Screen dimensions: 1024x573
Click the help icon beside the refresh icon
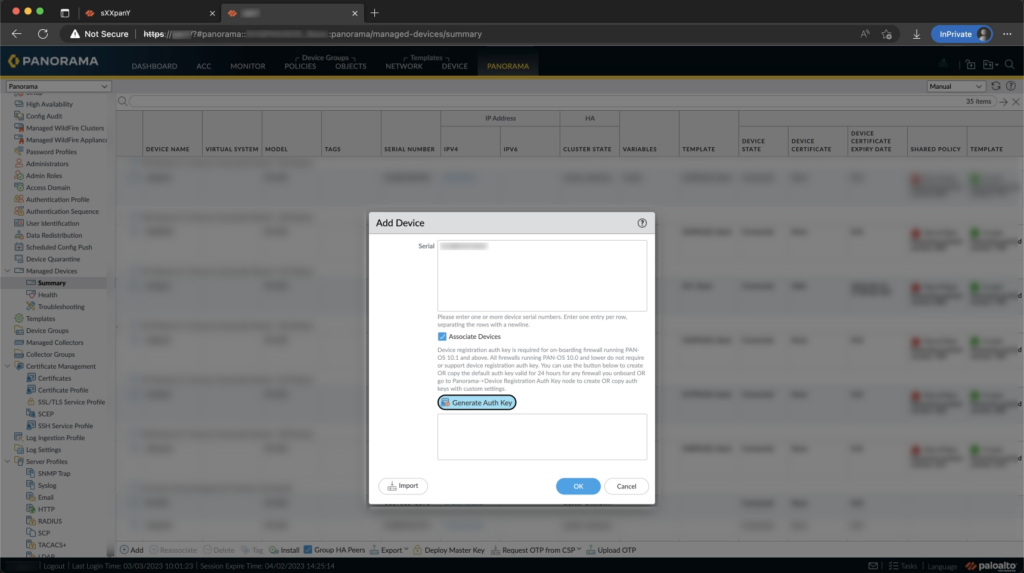pos(1011,86)
